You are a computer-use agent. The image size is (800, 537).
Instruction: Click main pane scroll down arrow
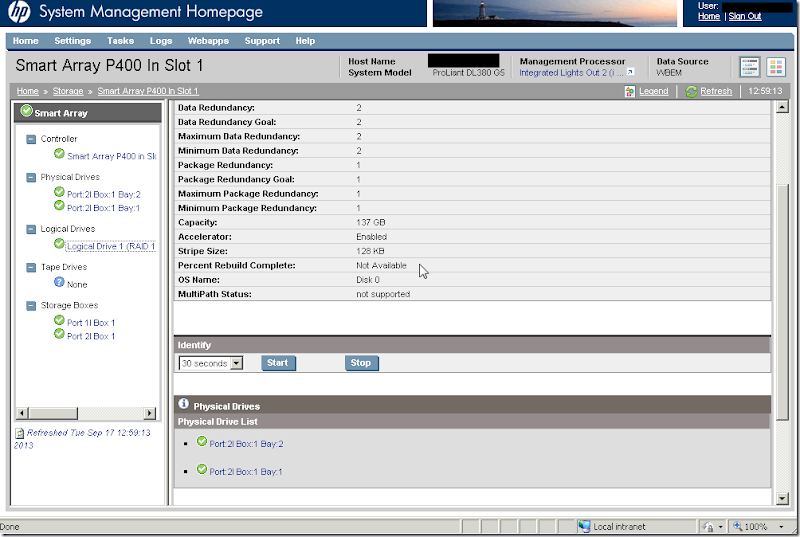[x=782, y=499]
